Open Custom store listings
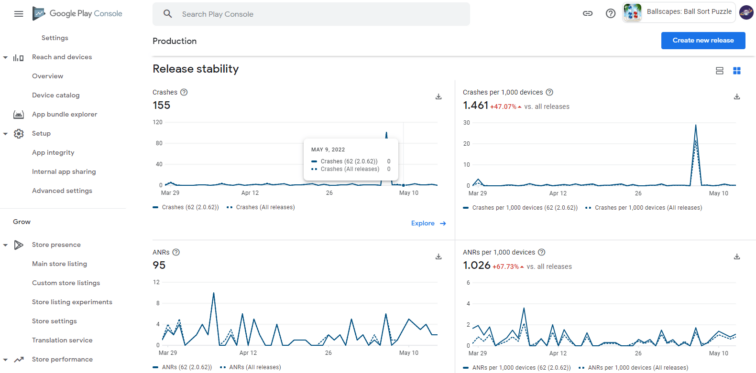This screenshot has width=756, height=373. (x=66, y=283)
